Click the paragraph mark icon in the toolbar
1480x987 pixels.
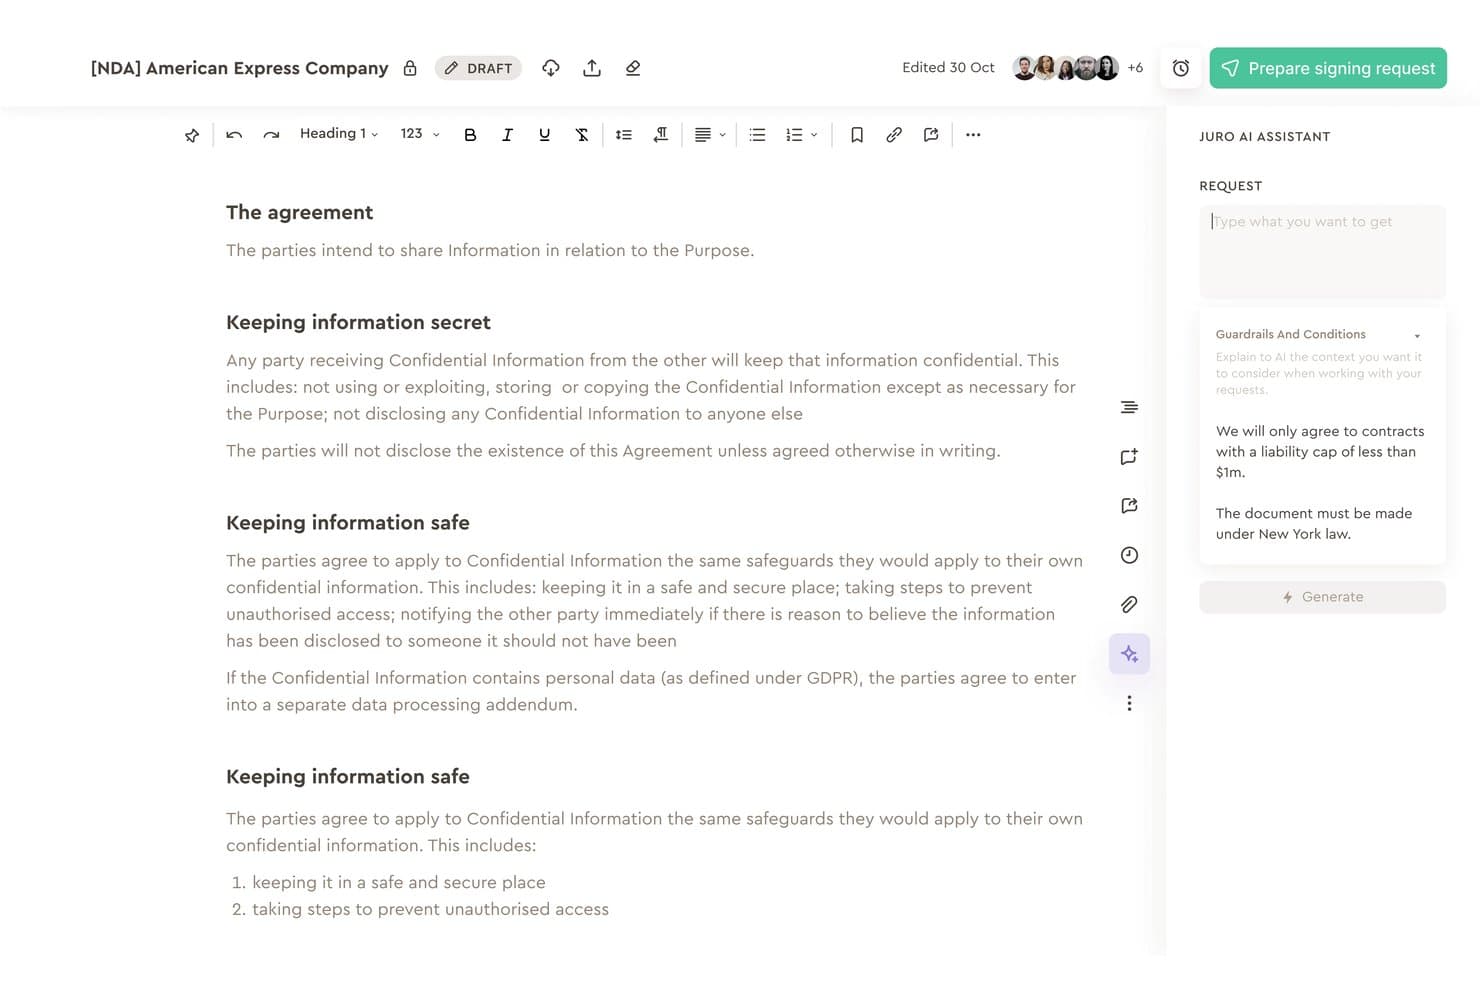pyautogui.click(x=661, y=135)
